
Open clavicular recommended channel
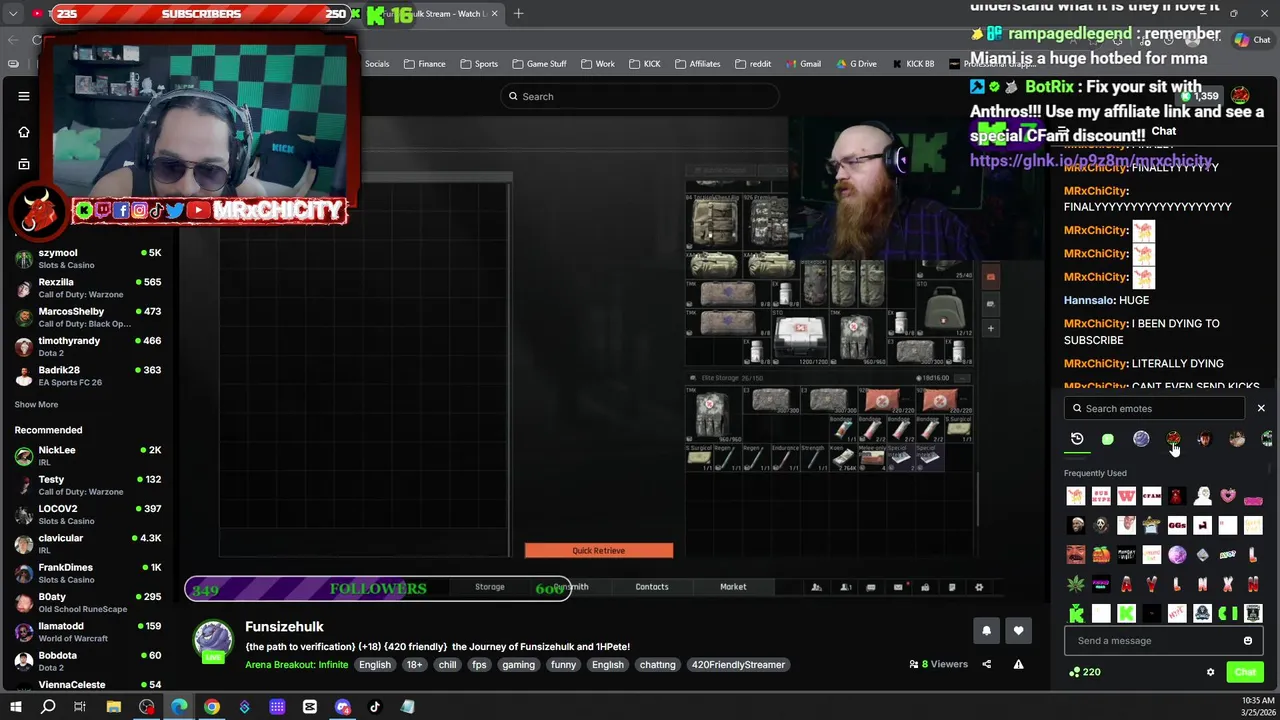(x=88, y=544)
